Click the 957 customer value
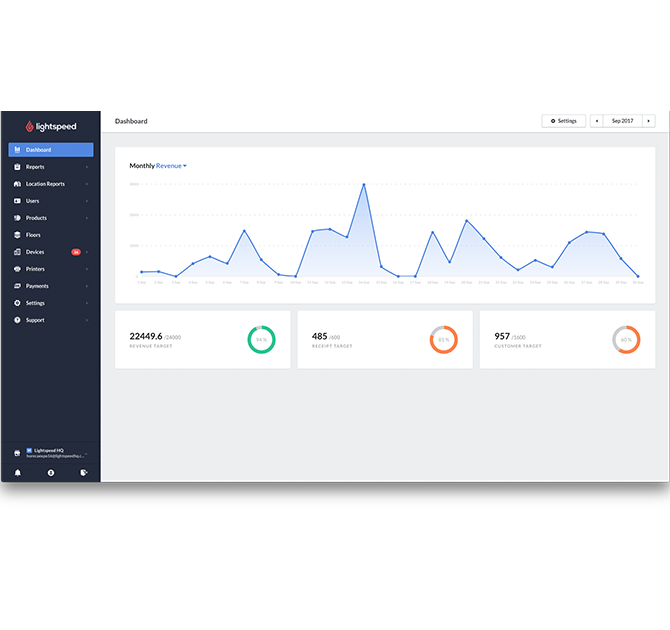This screenshot has width=670, height=630. click(x=502, y=336)
